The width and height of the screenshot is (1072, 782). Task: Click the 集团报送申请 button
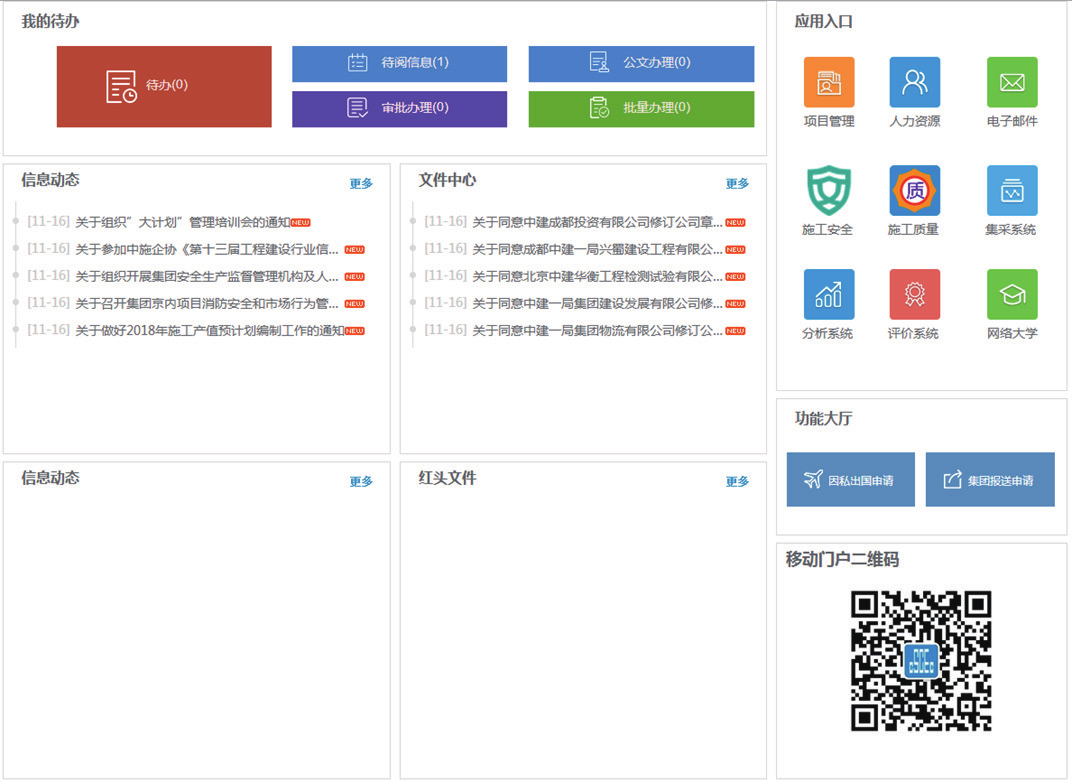pos(989,480)
